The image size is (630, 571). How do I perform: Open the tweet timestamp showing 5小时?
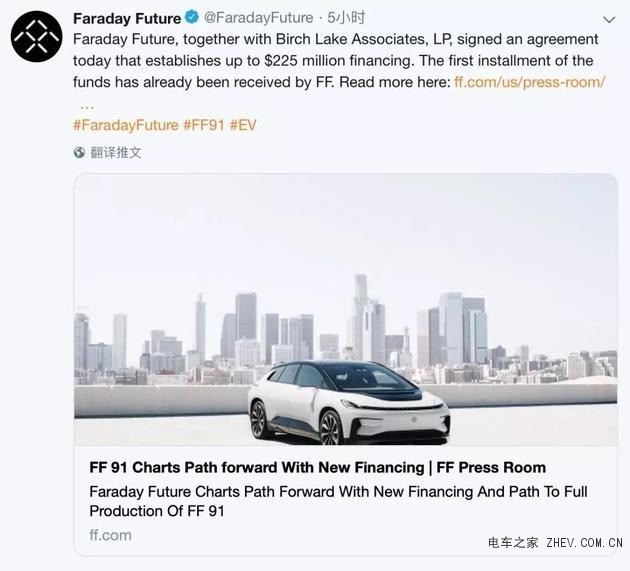(x=346, y=18)
